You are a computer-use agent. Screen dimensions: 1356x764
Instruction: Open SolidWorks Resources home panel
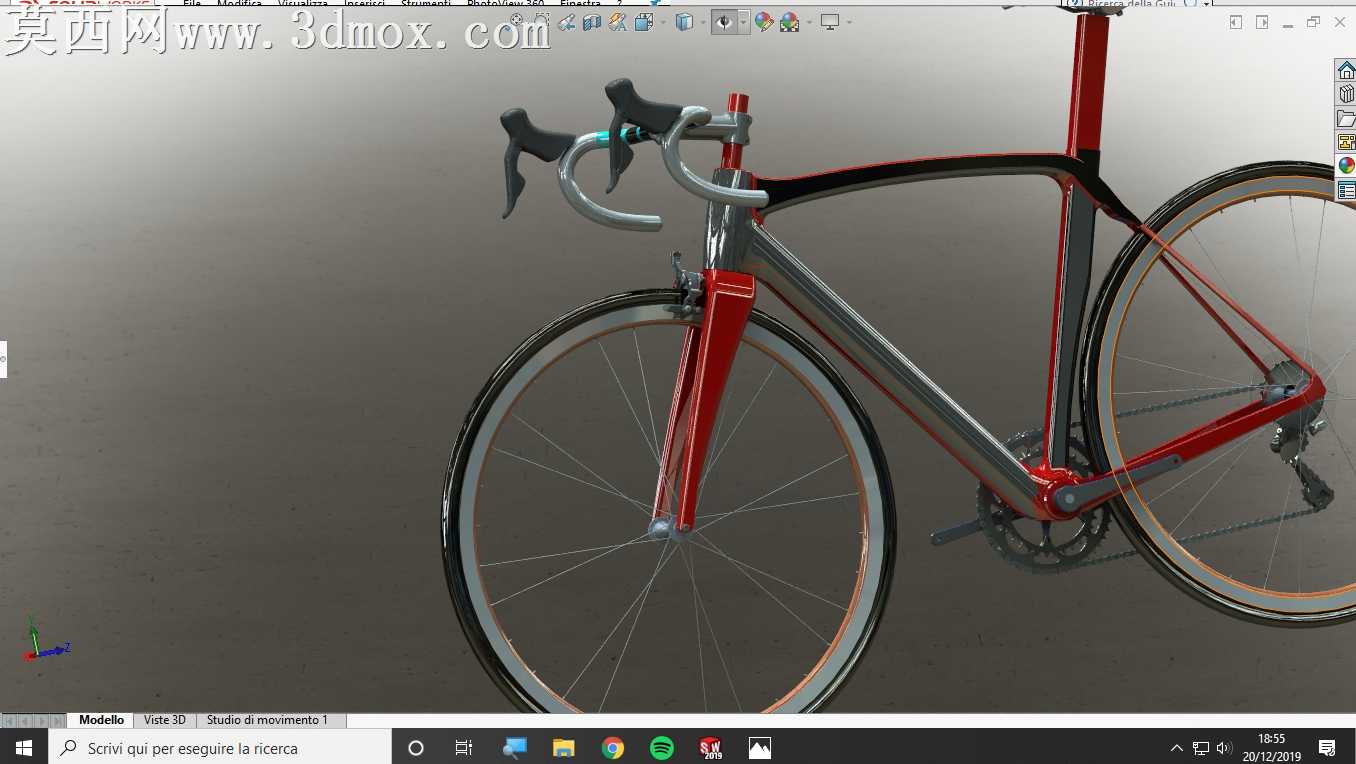pos(1346,70)
